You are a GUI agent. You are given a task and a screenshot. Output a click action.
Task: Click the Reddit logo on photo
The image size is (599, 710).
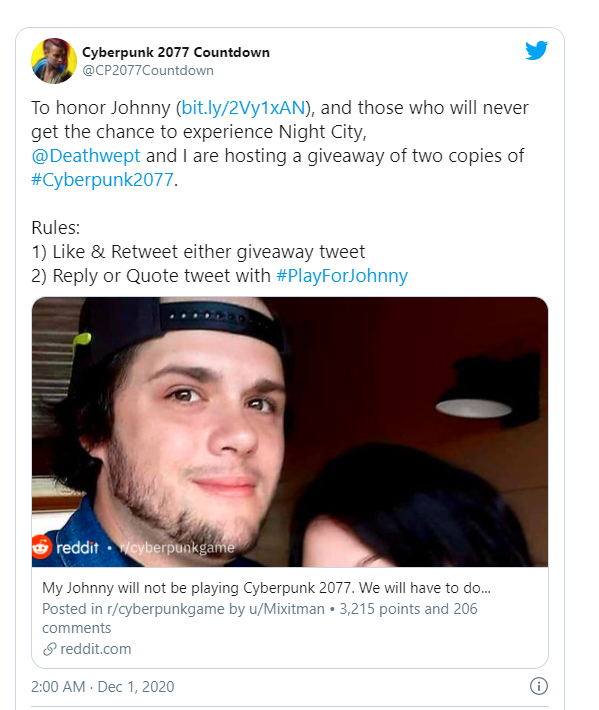42,547
